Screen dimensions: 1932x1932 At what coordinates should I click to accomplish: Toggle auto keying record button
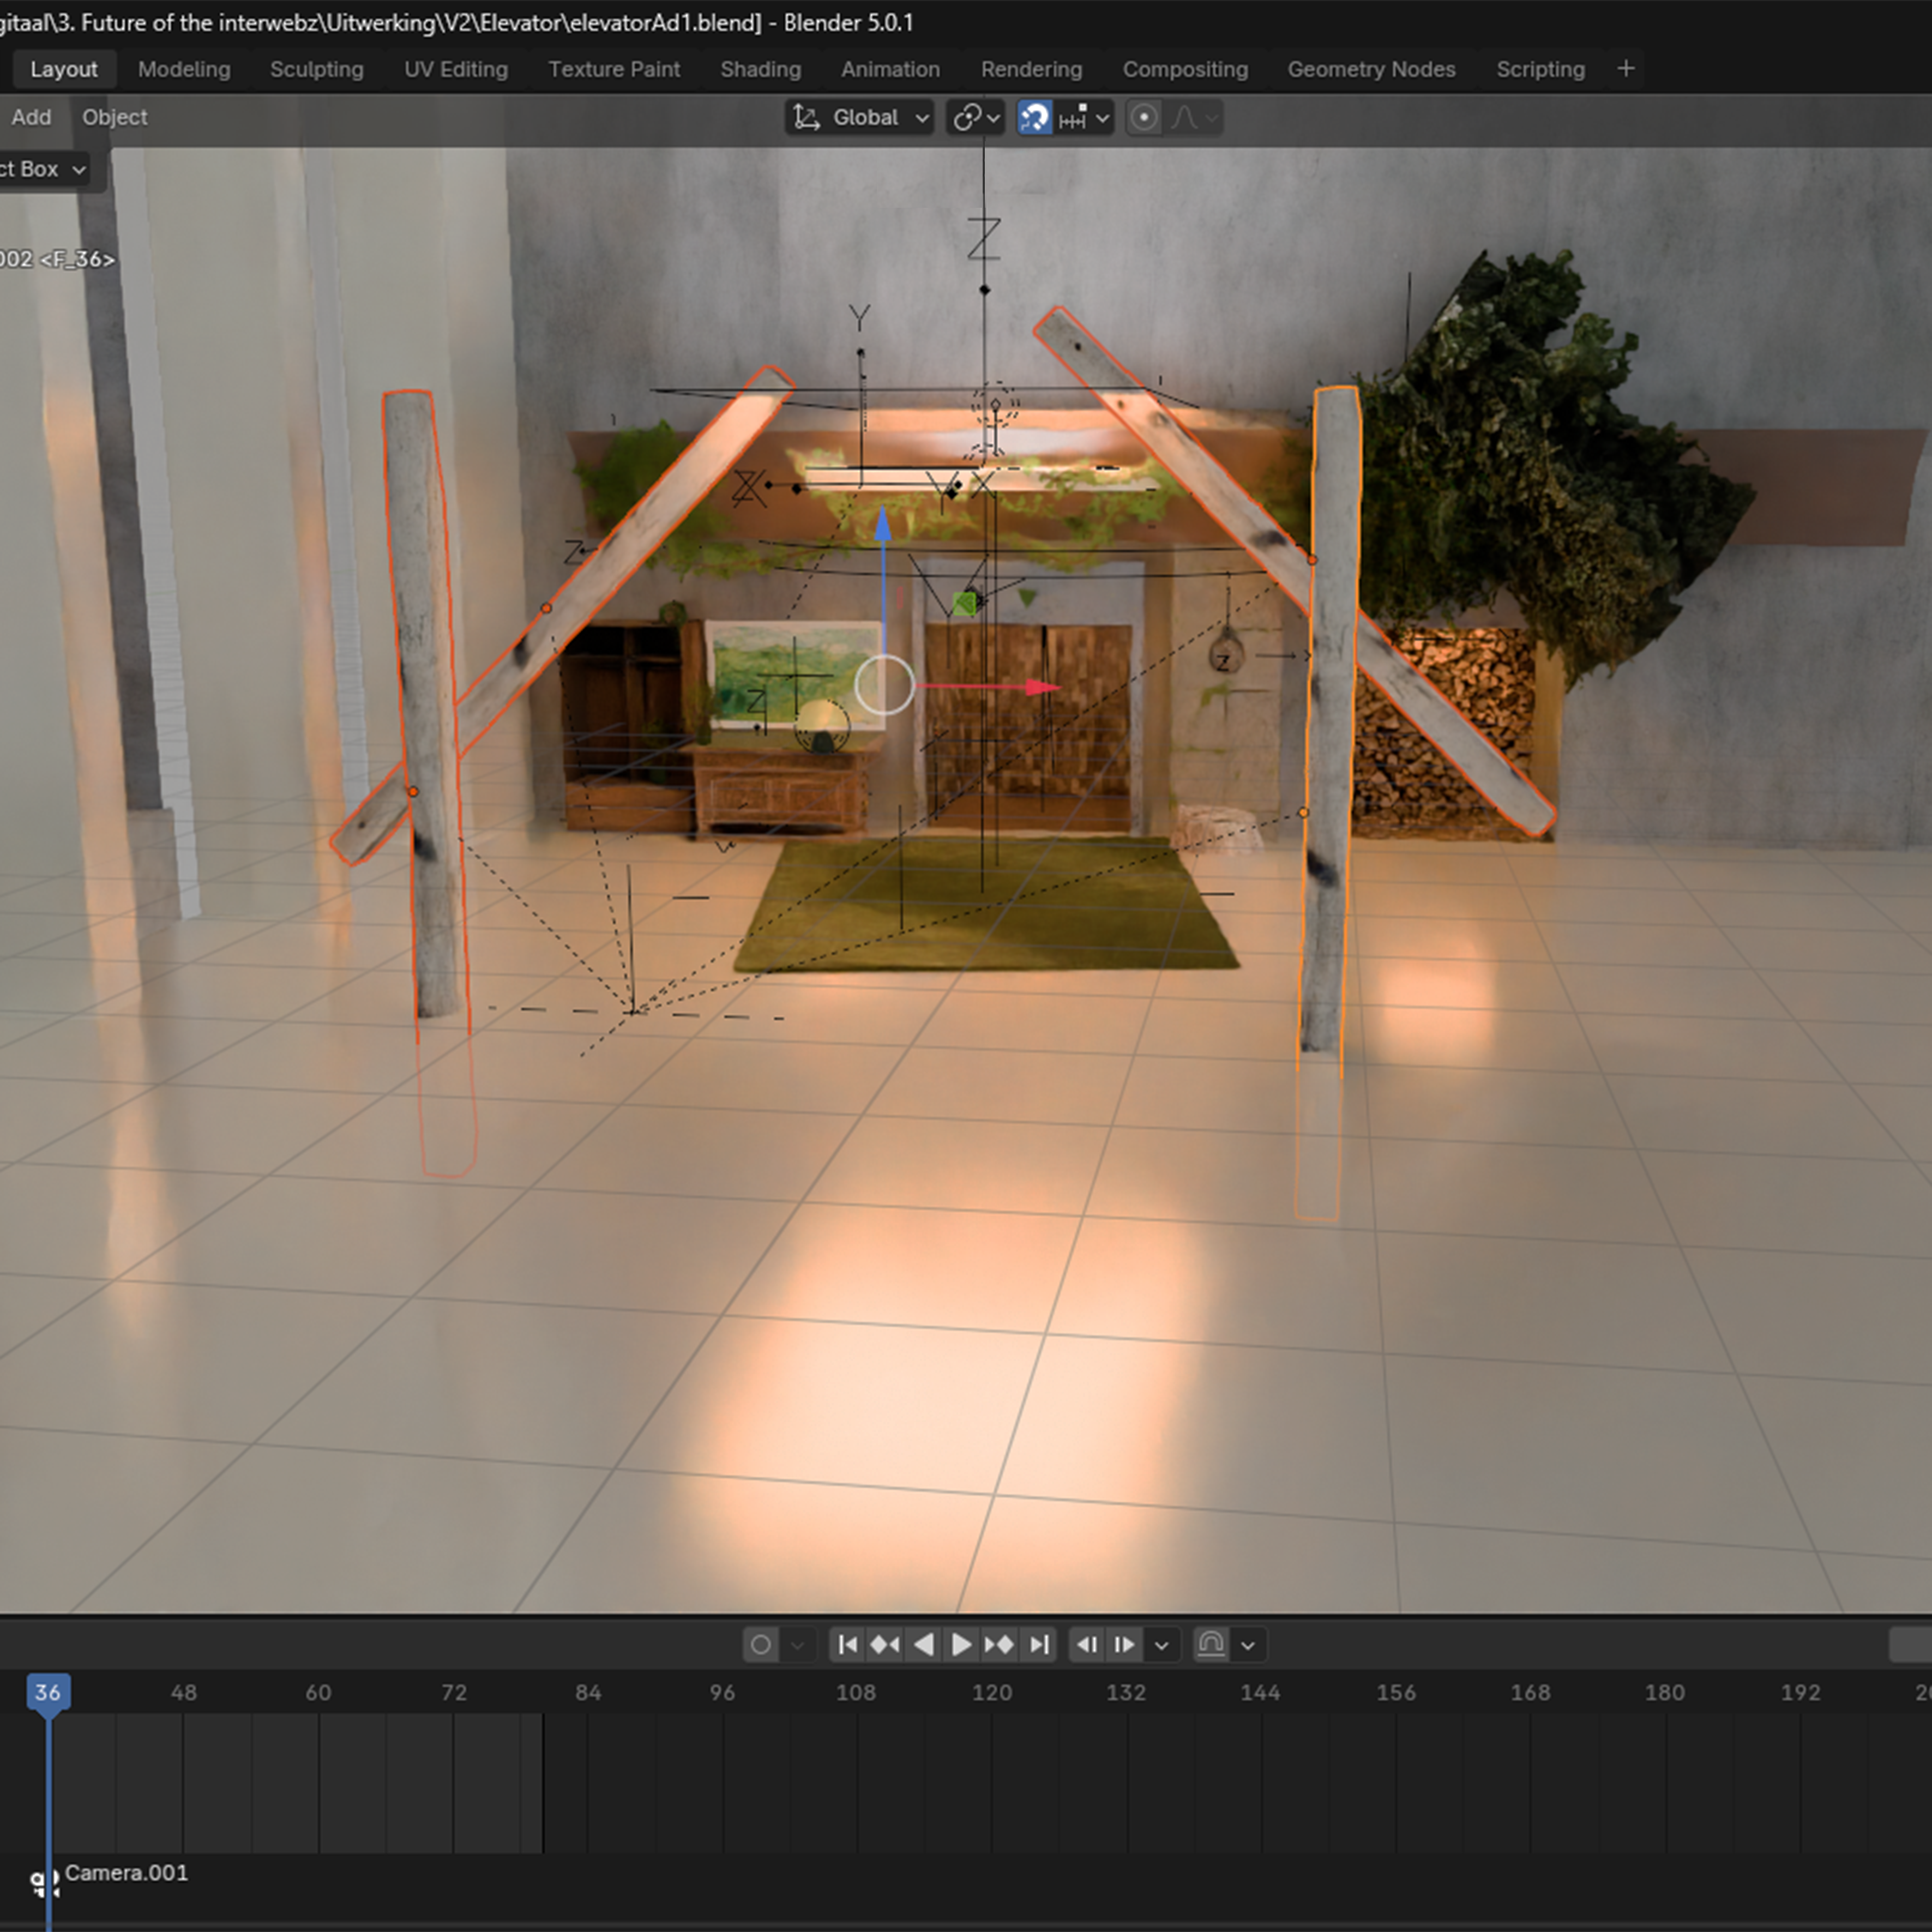pyautogui.click(x=761, y=1645)
